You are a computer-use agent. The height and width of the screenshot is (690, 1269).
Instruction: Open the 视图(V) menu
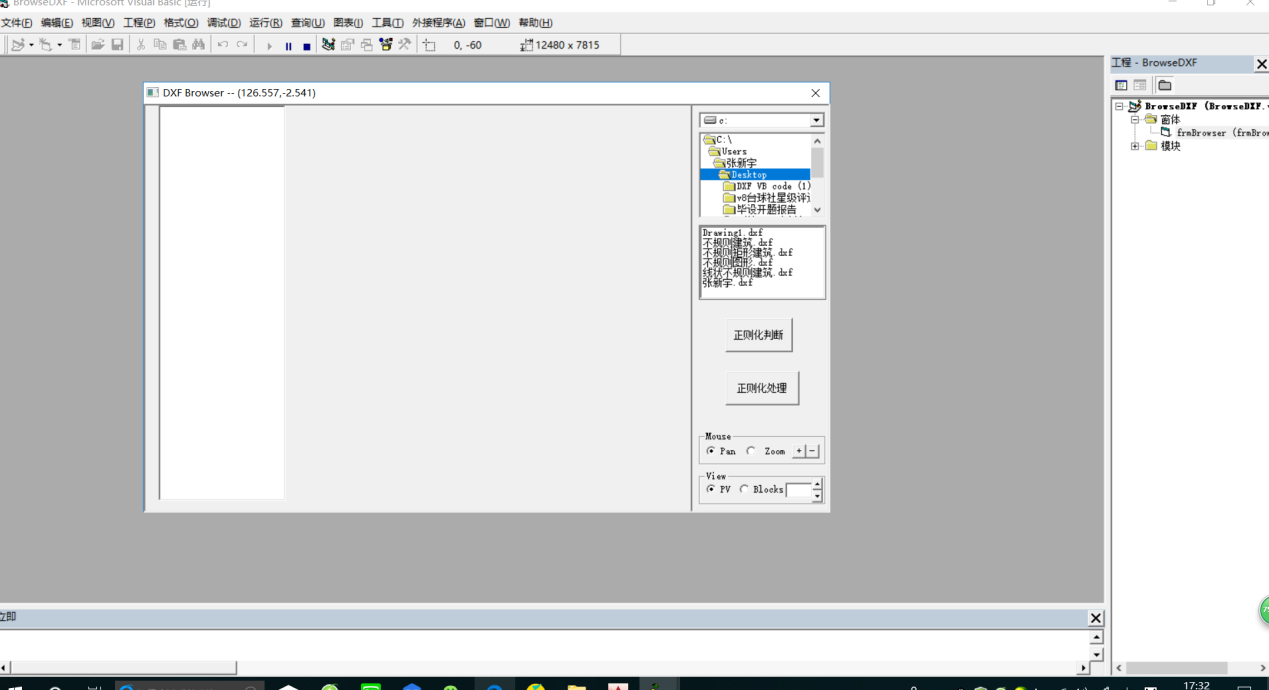click(x=98, y=23)
